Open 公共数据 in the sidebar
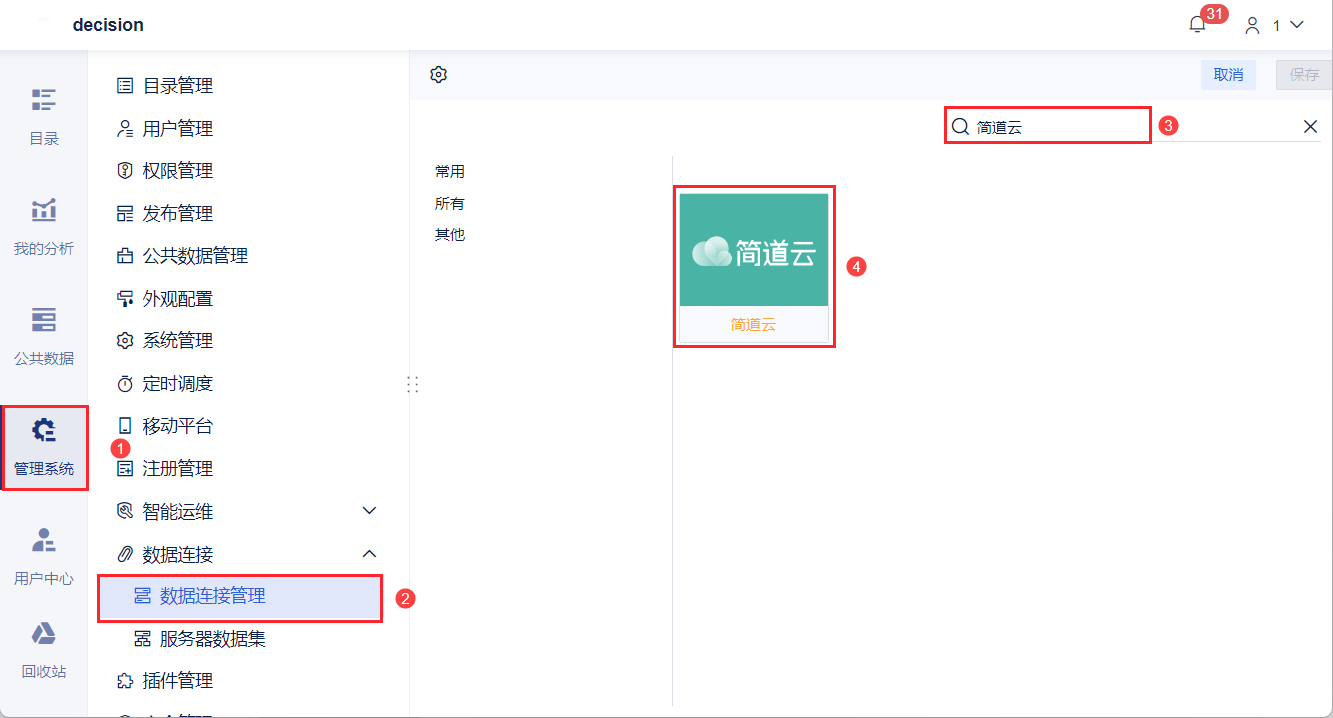1333x718 pixels. [44, 337]
